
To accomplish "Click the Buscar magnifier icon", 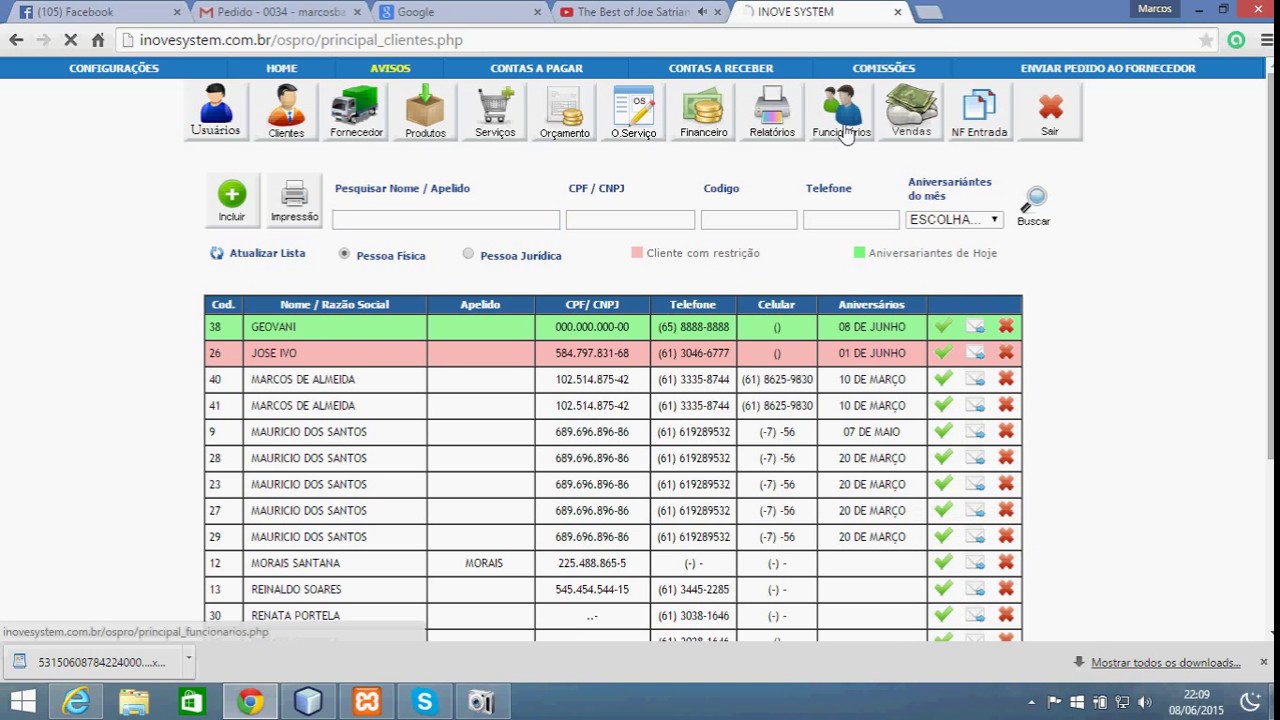I will pos(1034,206).
